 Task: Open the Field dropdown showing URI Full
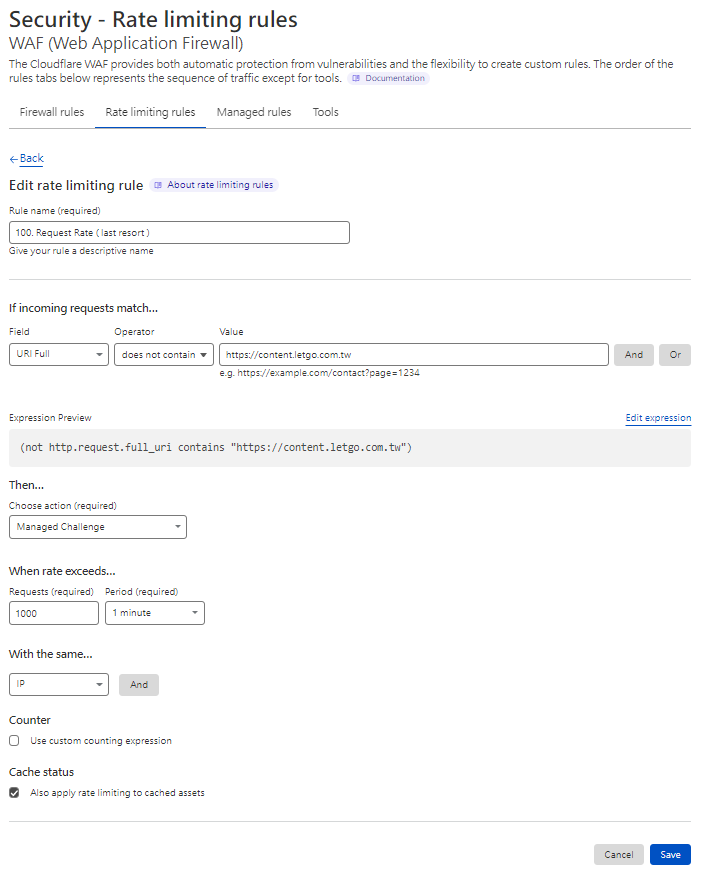pyautogui.click(x=59, y=354)
